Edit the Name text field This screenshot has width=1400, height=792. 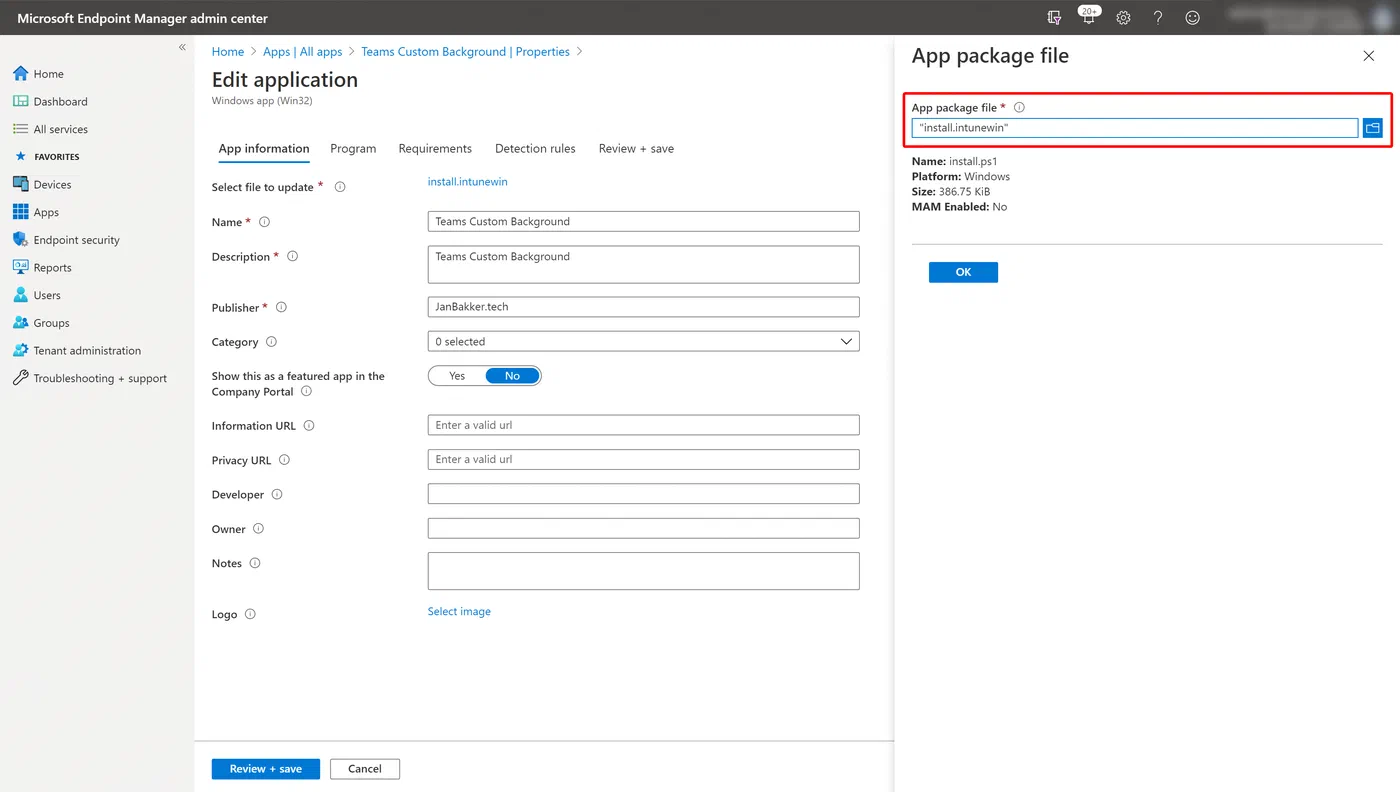pos(643,221)
